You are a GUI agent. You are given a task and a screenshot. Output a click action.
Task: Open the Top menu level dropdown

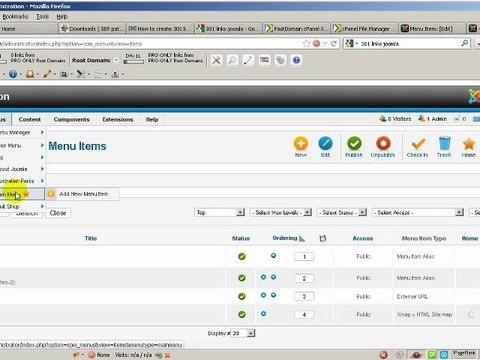click(220, 212)
